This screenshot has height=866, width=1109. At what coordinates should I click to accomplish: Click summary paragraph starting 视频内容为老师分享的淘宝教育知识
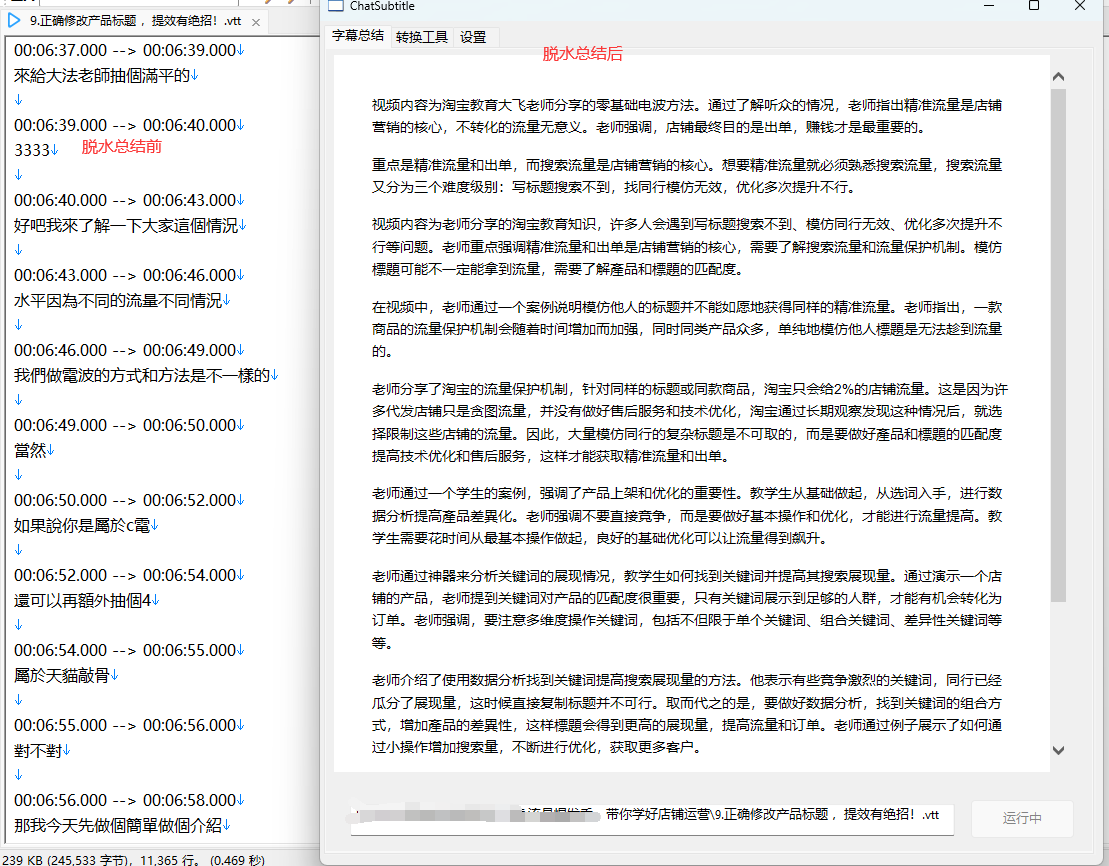pyautogui.click(x=687, y=247)
